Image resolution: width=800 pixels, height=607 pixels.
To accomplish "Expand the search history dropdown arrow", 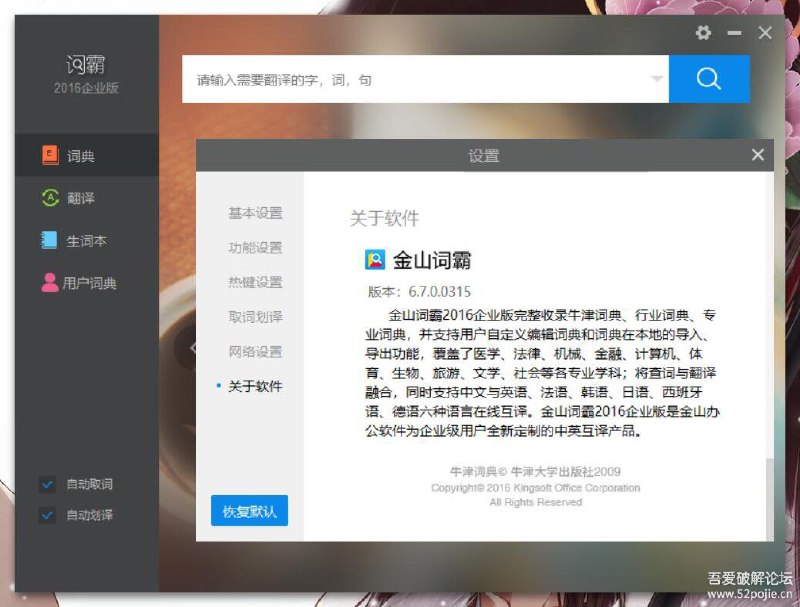I will pos(656,79).
